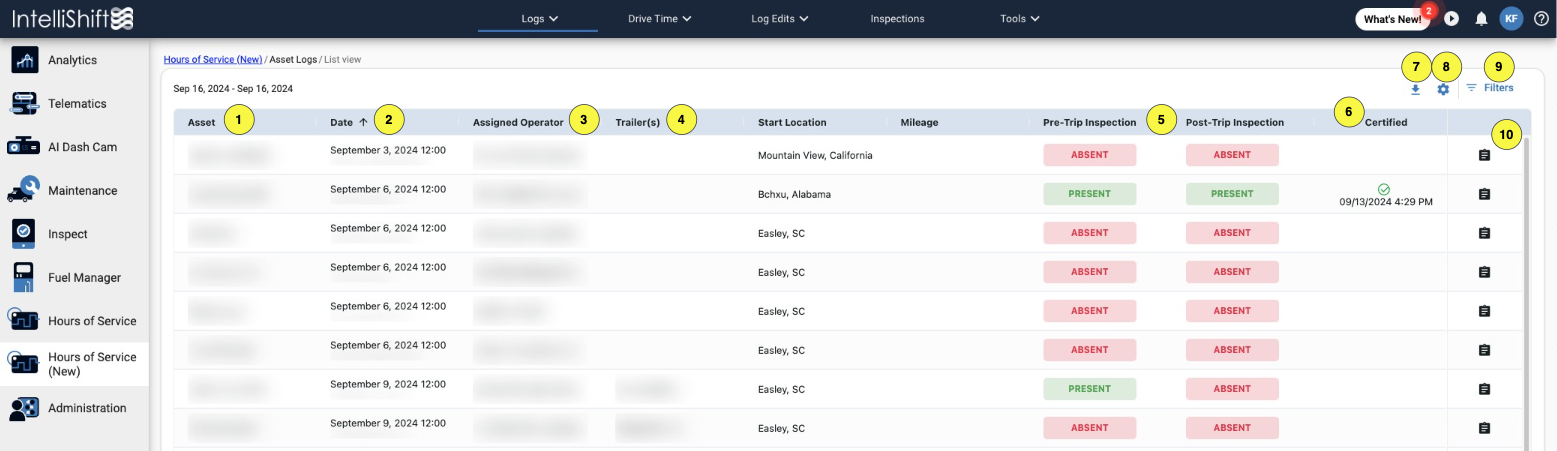Click the Sep 16, 2024 date range
The height and width of the screenshot is (451, 1557).
233,89
